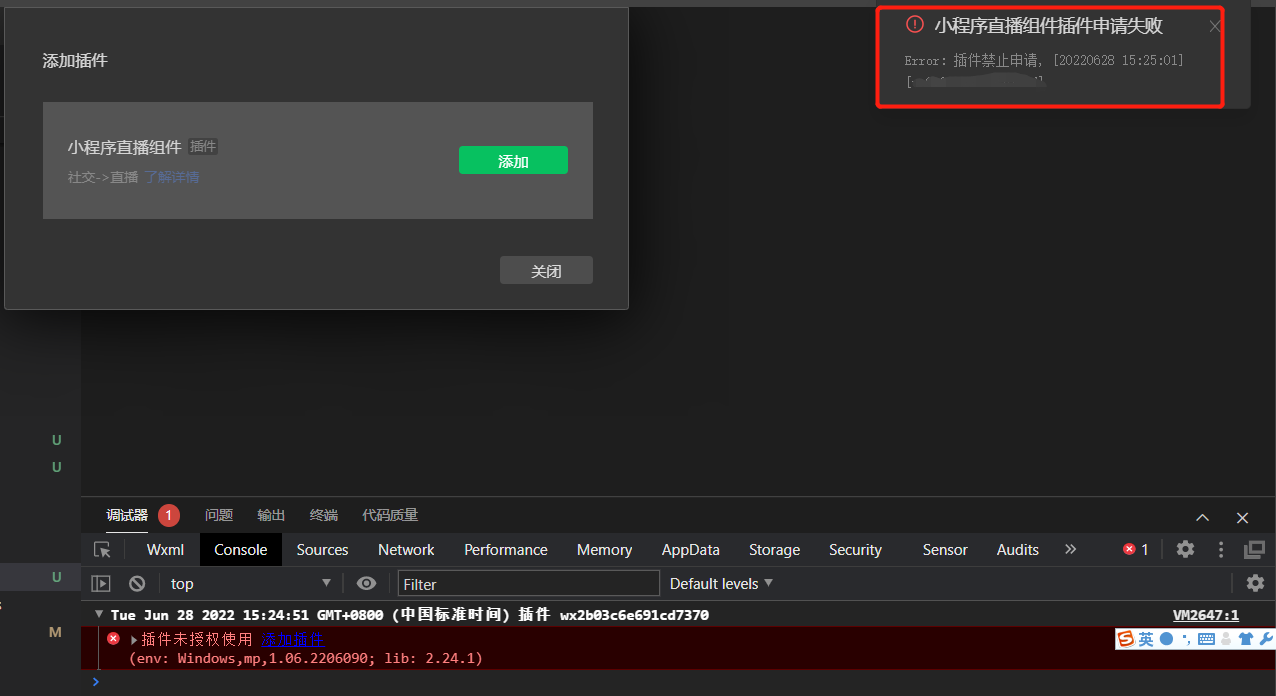Click the Sogou input method S logo
Screen dimensions: 1276x696
coord(1126,639)
